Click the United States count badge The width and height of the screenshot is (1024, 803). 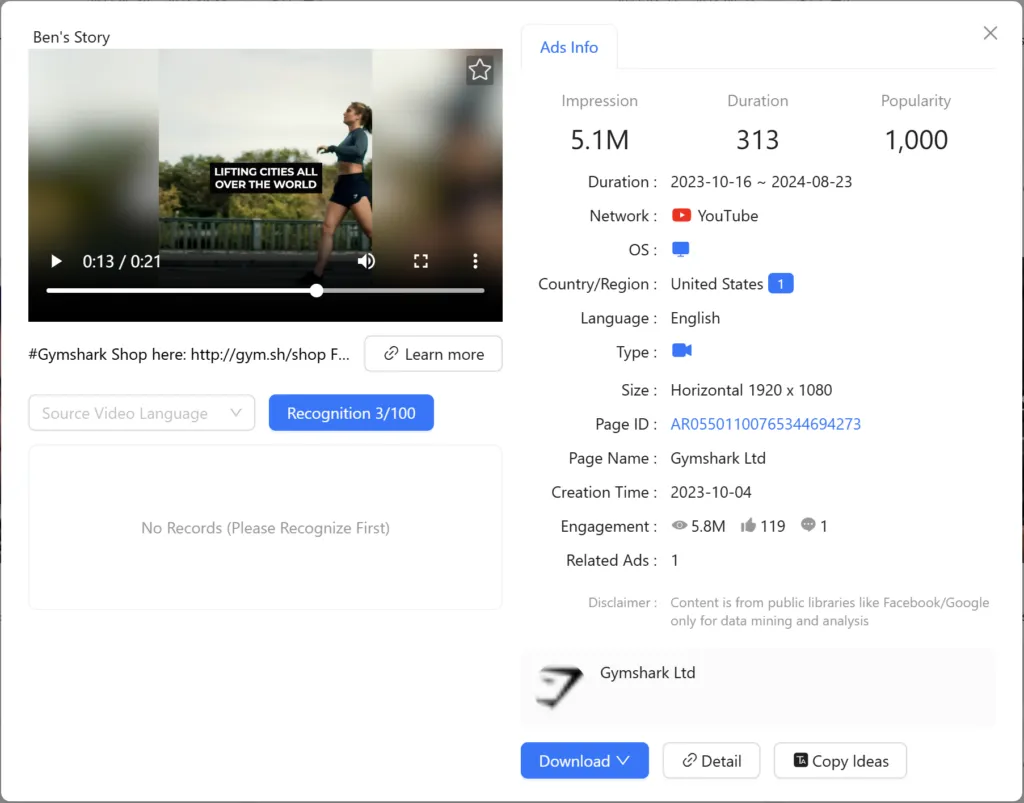(782, 283)
